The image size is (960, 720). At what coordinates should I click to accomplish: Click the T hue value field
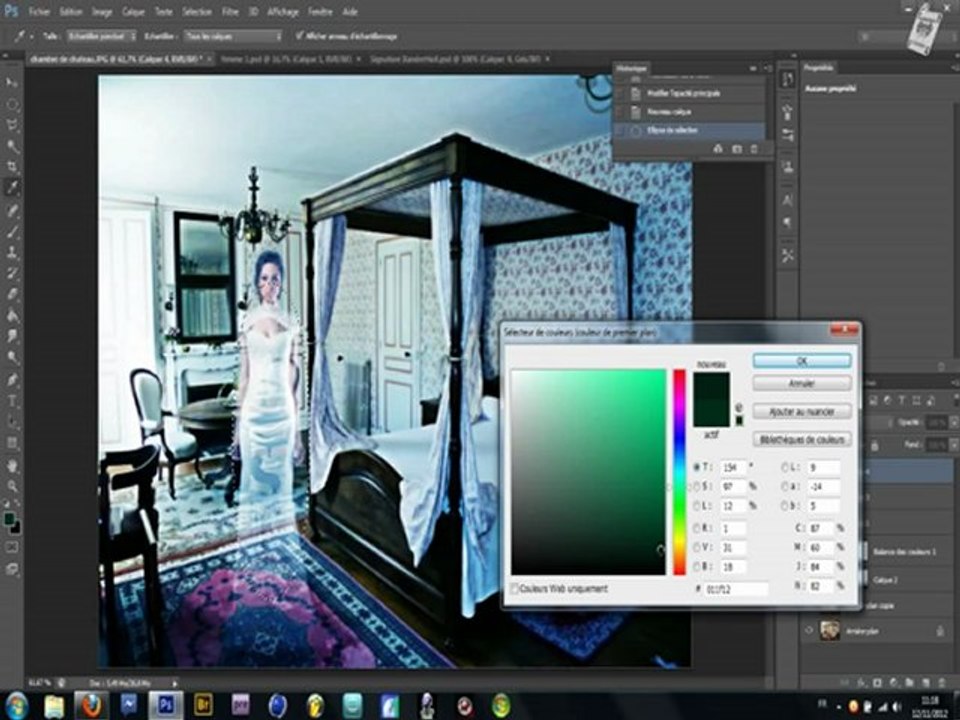733,467
